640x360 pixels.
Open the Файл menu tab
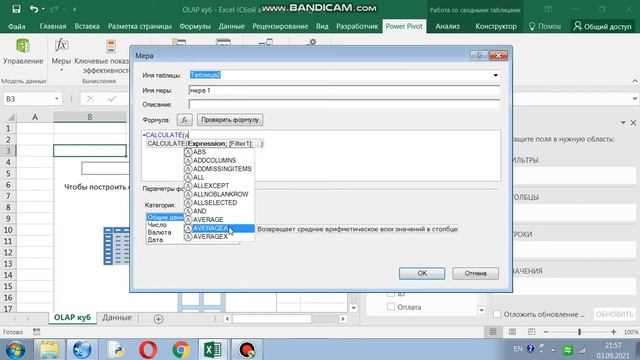(17, 26)
